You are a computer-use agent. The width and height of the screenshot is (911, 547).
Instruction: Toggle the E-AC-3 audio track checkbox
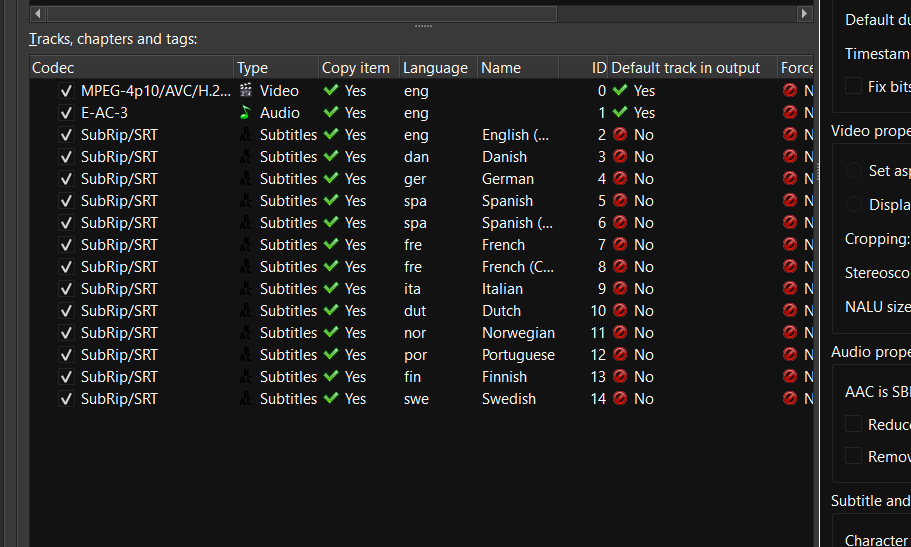click(66, 113)
